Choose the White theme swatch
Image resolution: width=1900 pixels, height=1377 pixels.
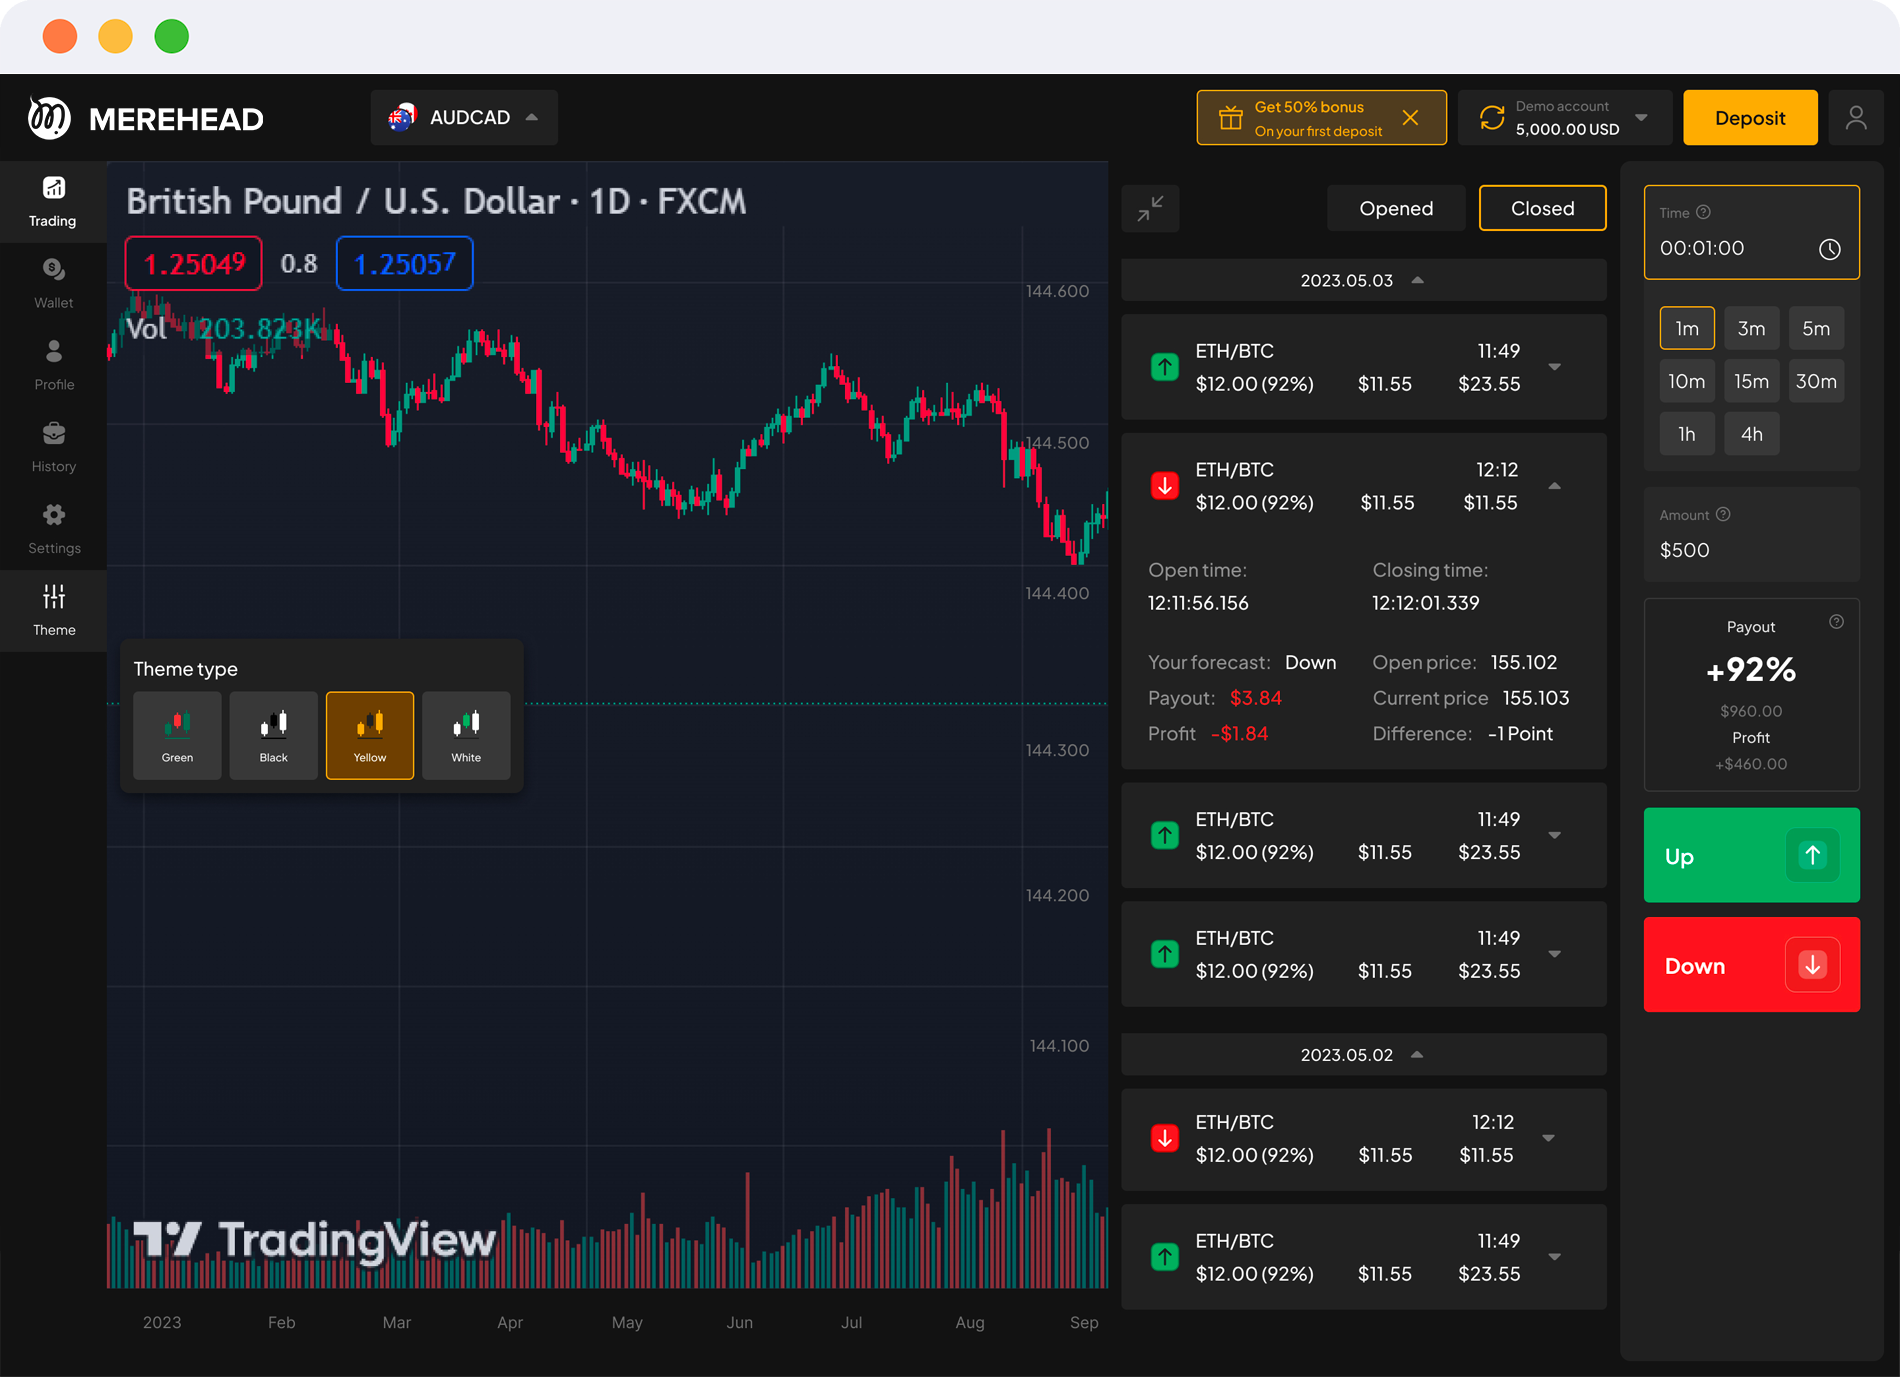[466, 735]
